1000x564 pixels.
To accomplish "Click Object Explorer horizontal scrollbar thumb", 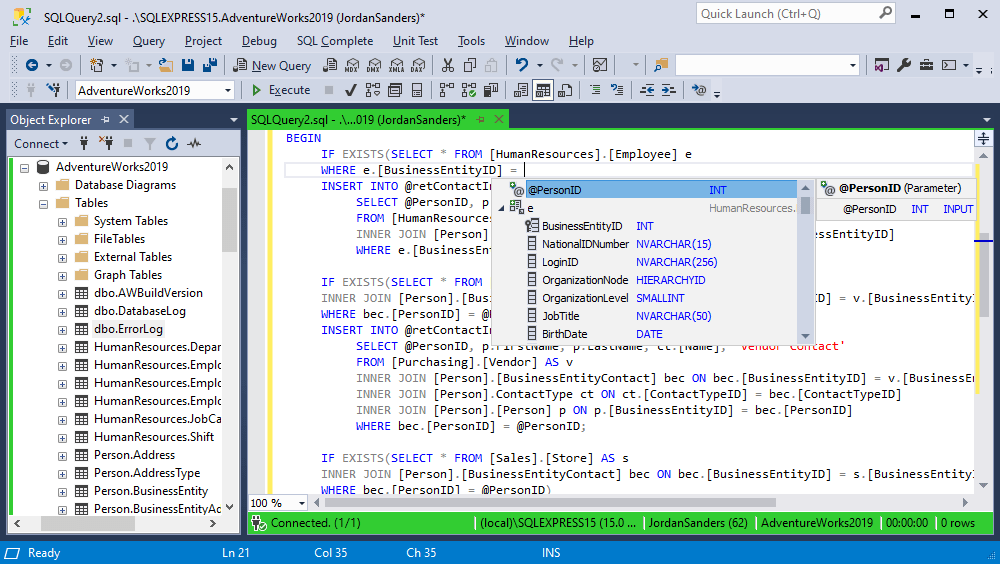I will 88,523.
